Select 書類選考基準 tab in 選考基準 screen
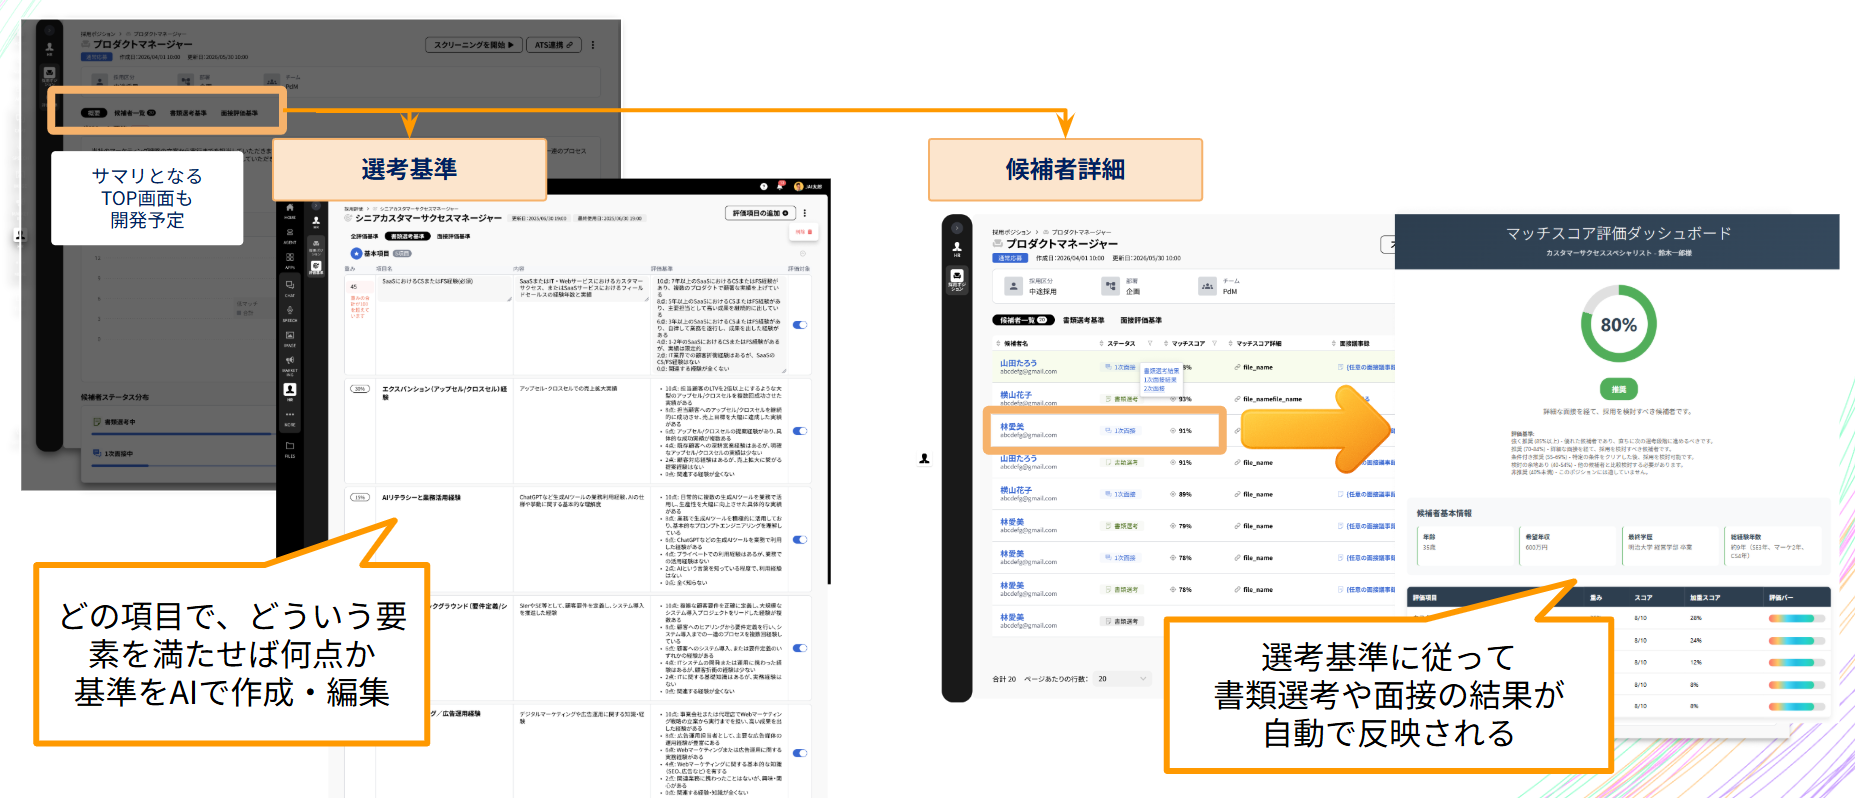Image resolution: width=1855 pixels, height=798 pixels. pos(408,236)
